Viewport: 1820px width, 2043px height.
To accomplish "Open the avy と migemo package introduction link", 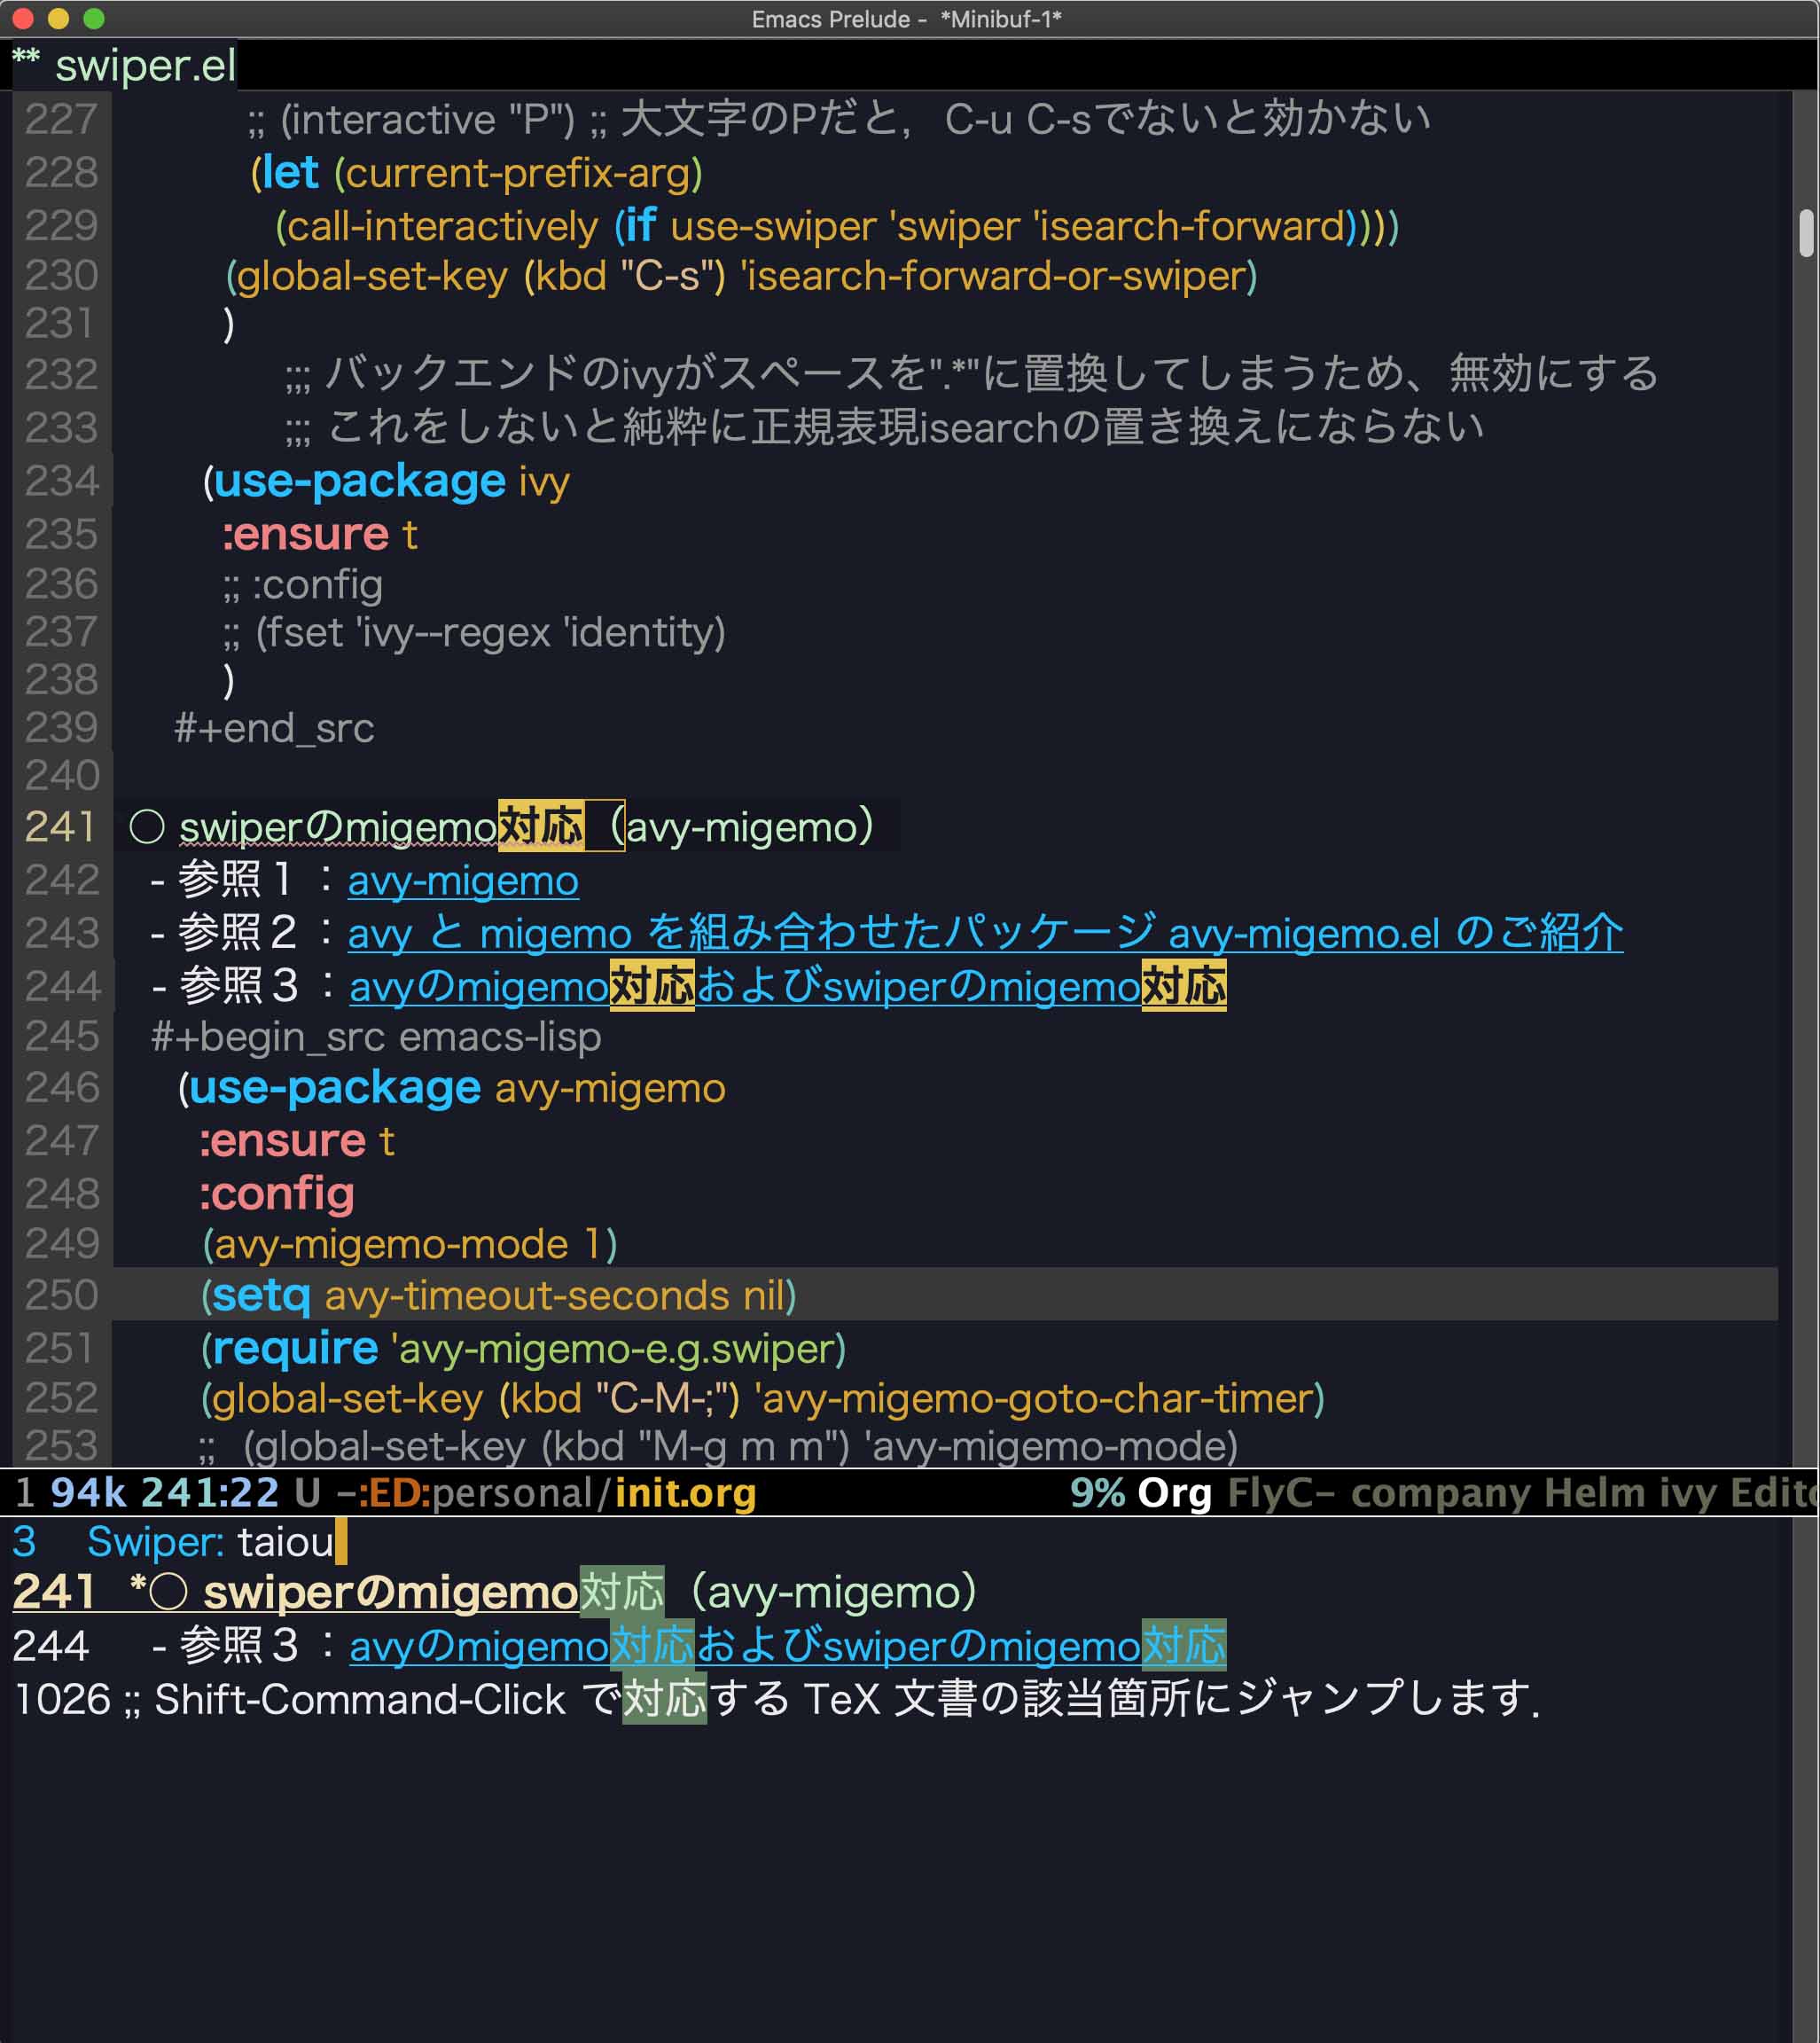I will point(985,933).
